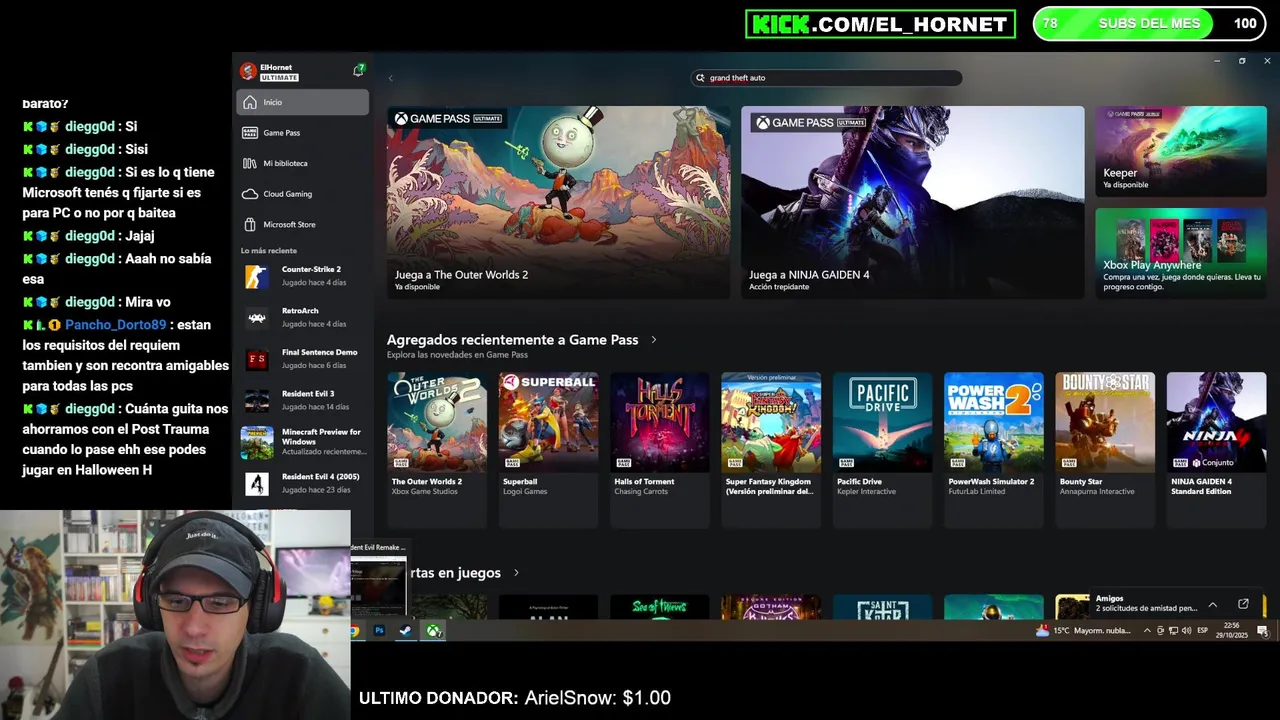The image size is (1280, 720).
Task: Click 'Xbox Game Studios' publisher text
Action: [426, 492]
